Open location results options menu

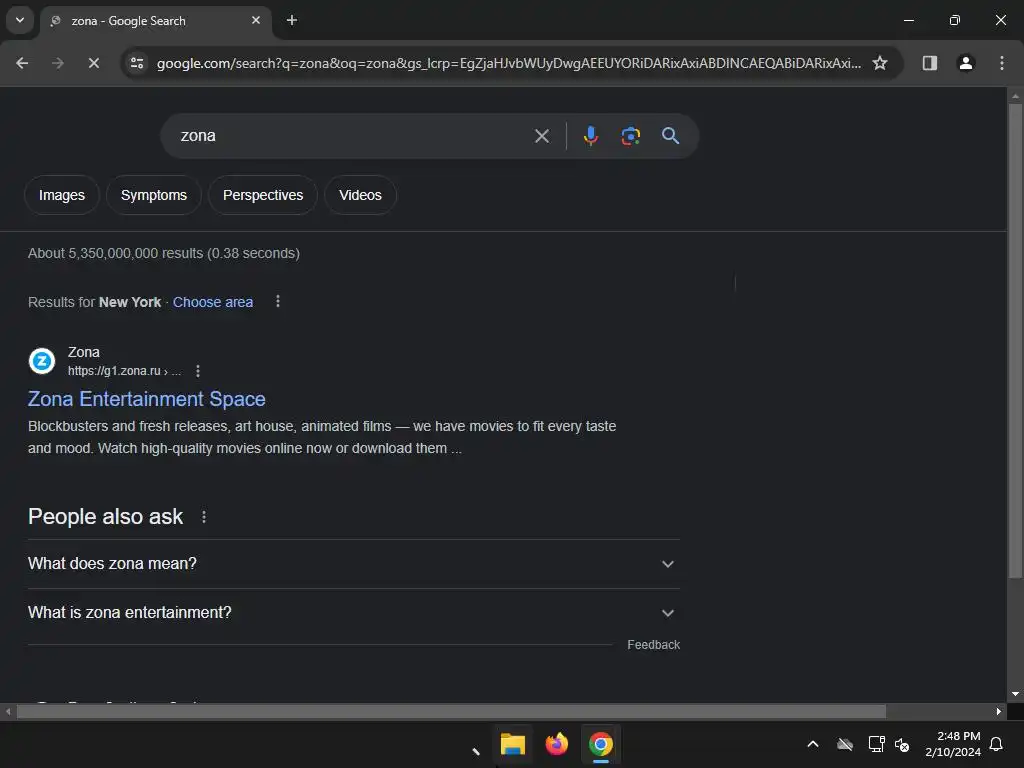pos(278,301)
